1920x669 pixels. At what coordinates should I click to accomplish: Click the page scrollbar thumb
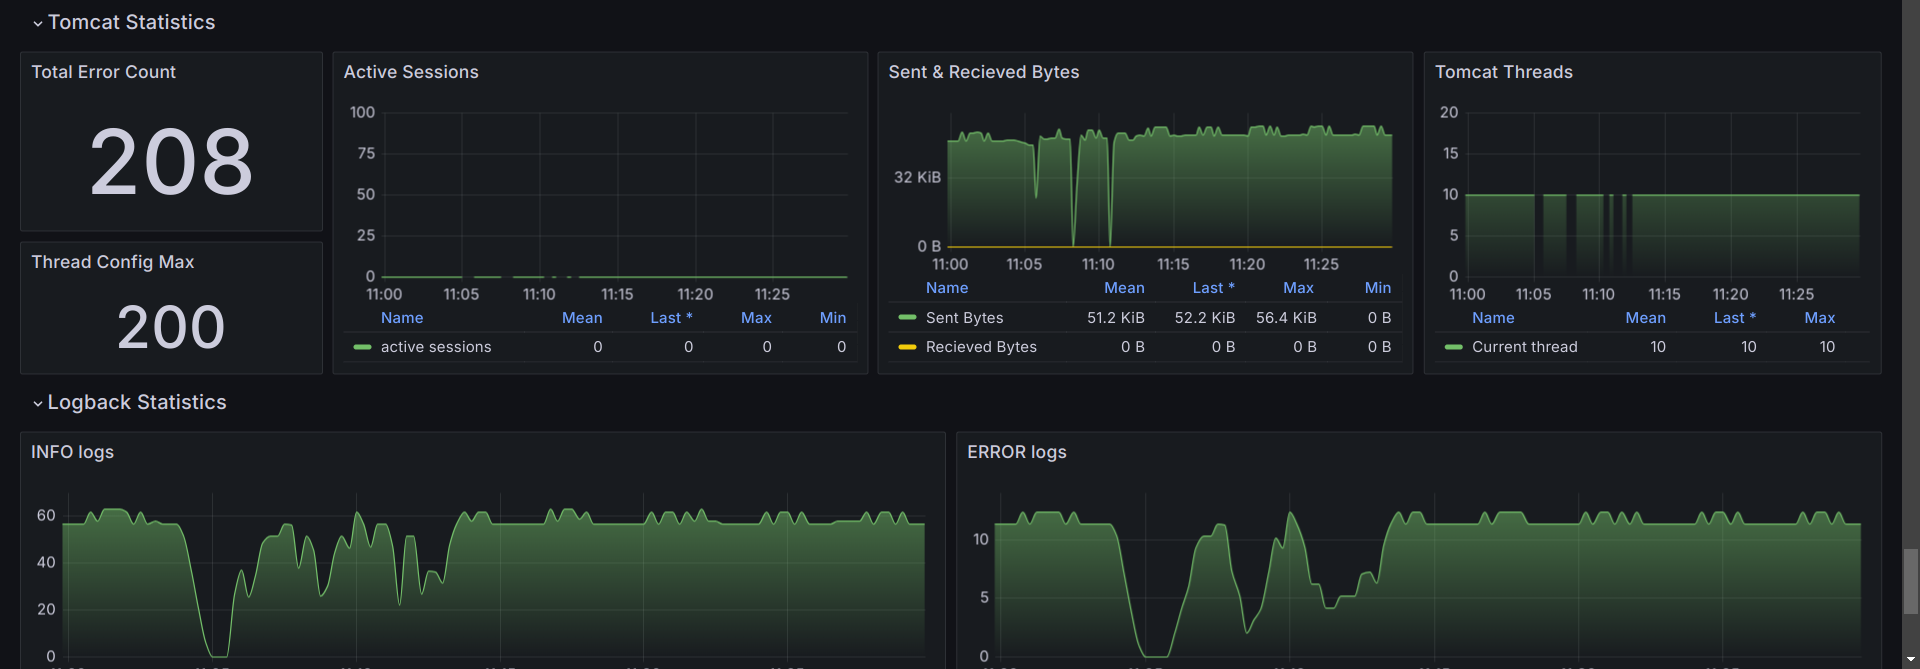click(1911, 579)
